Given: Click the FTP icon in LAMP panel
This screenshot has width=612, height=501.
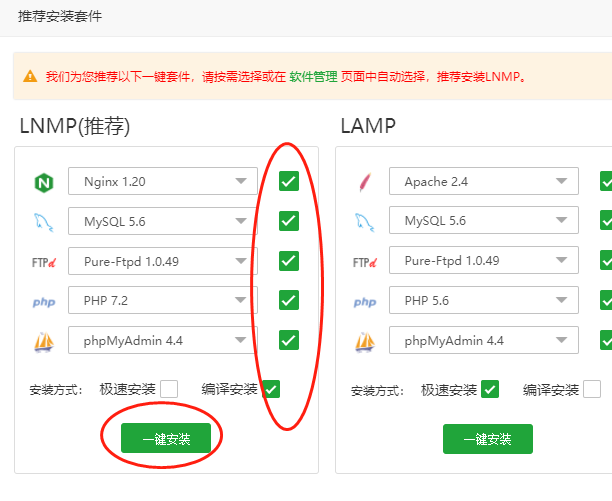Looking at the screenshot, I should coord(365,263).
